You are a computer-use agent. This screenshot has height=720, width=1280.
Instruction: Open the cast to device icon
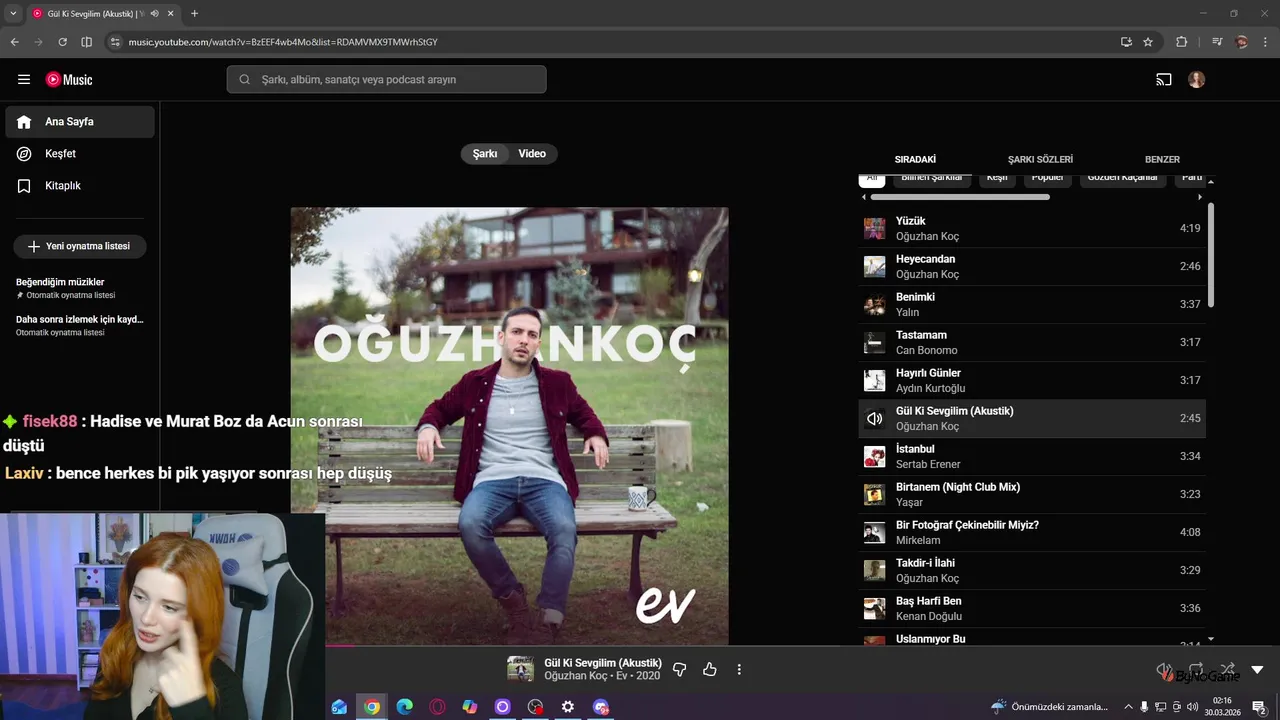[x=1164, y=80]
